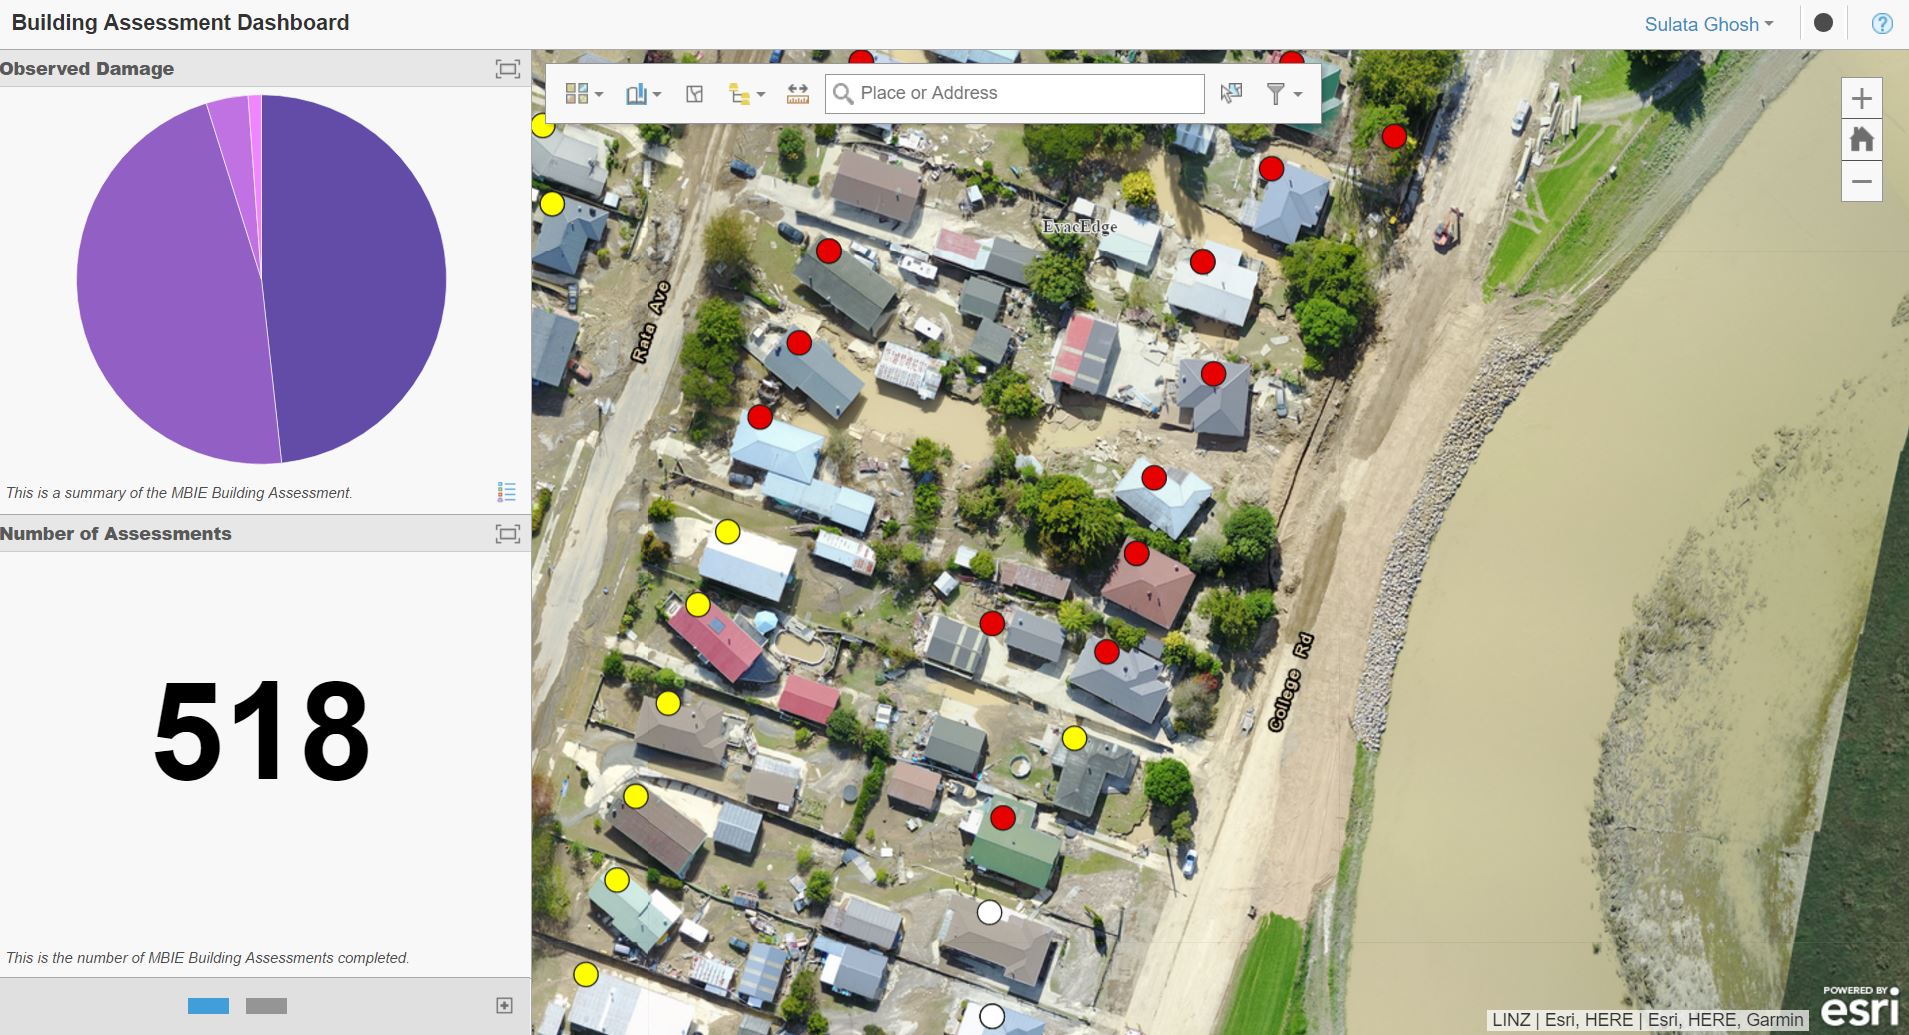Click the College Rd street label
1909x1035 pixels.
pyautogui.click(x=1290, y=682)
